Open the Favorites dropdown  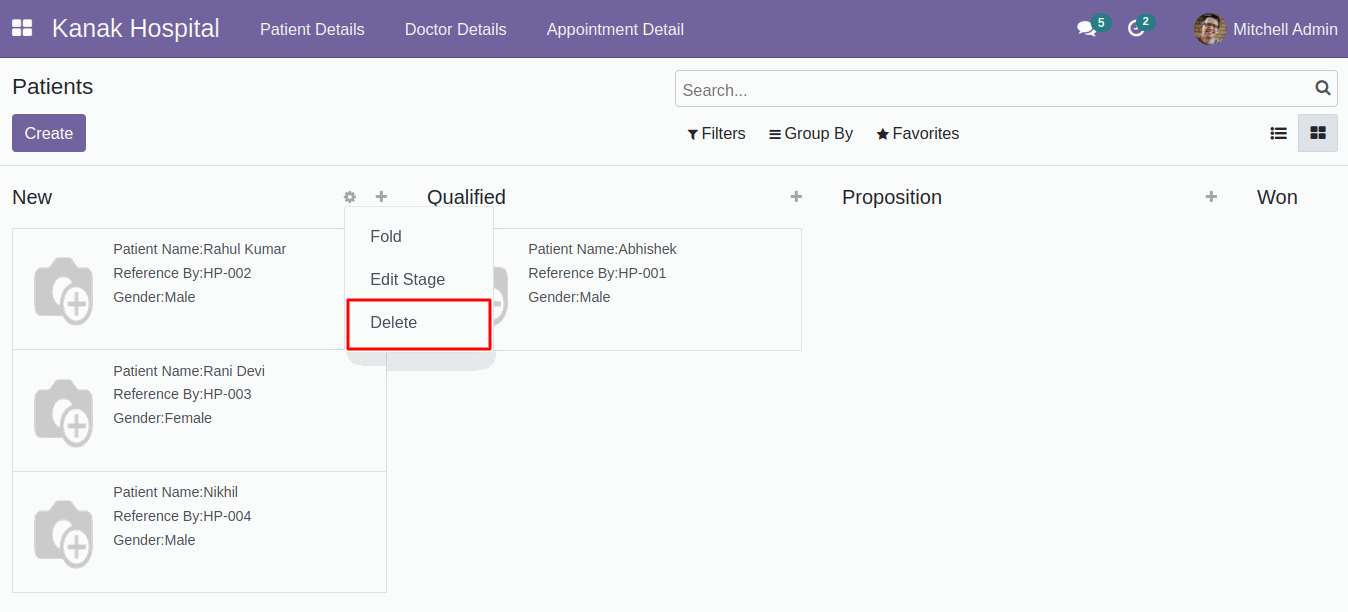(x=918, y=133)
